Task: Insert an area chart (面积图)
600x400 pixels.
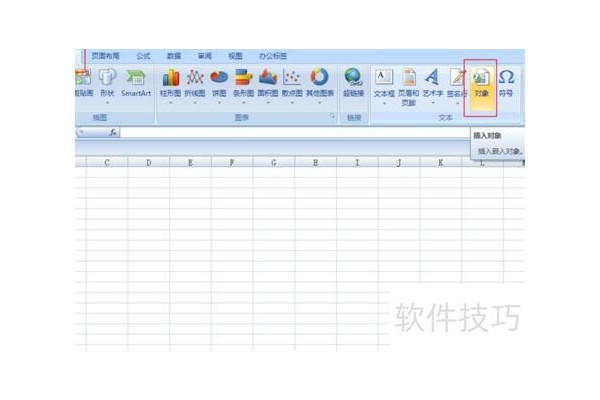Action: click(x=268, y=86)
